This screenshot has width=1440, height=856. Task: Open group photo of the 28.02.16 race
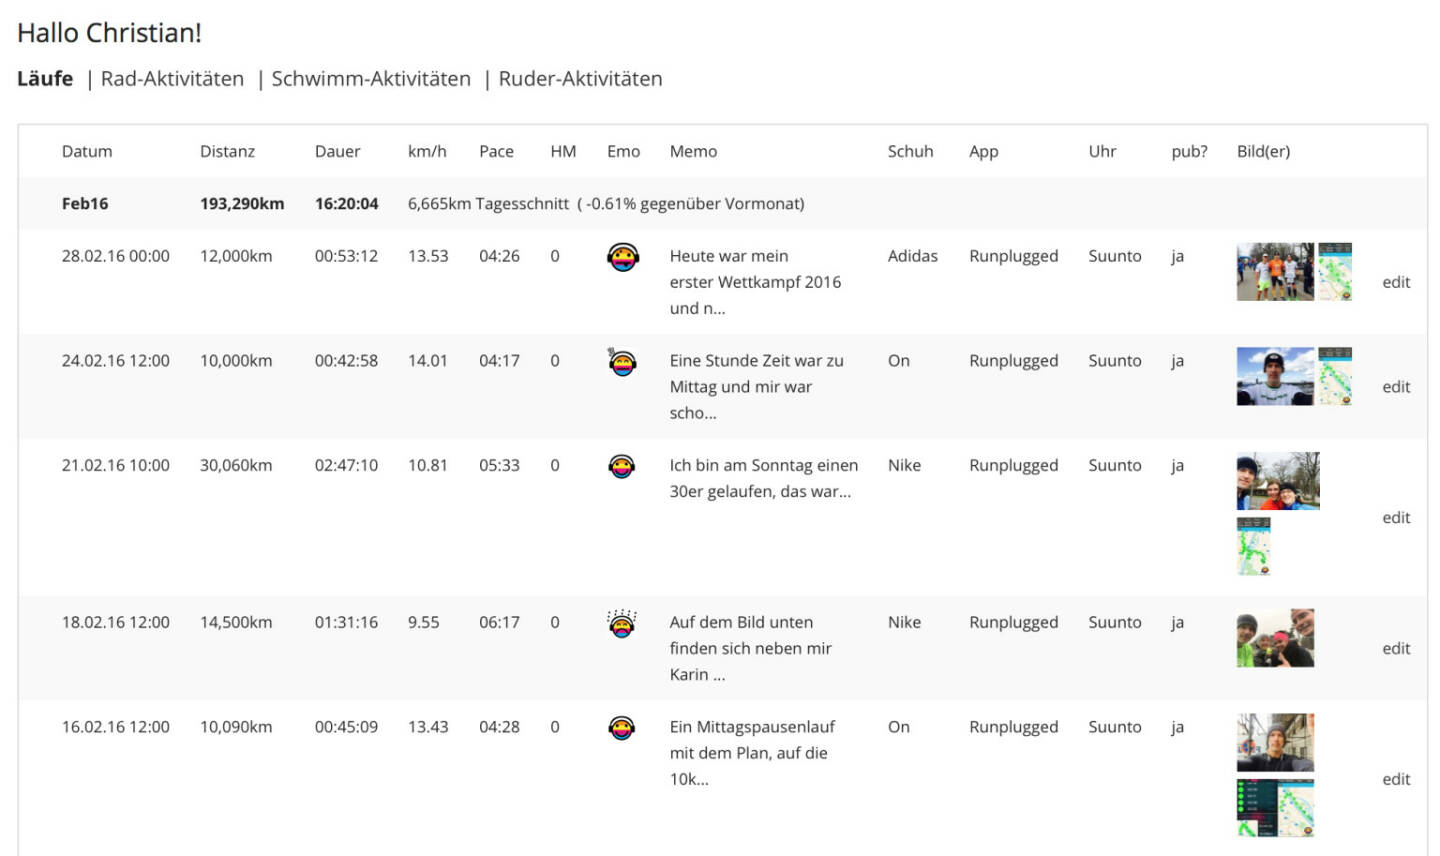point(1275,271)
